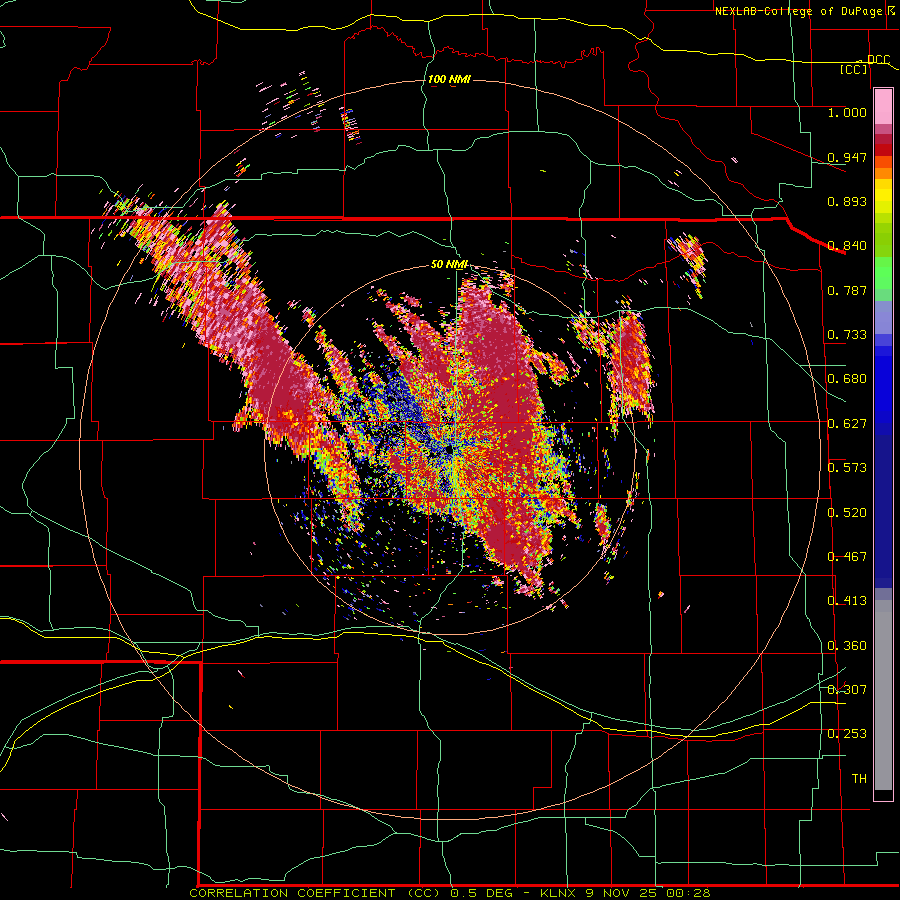This screenshot has height=900, width=900.
Task: Select the 0.680 legend value
Action: coord(847,379)
